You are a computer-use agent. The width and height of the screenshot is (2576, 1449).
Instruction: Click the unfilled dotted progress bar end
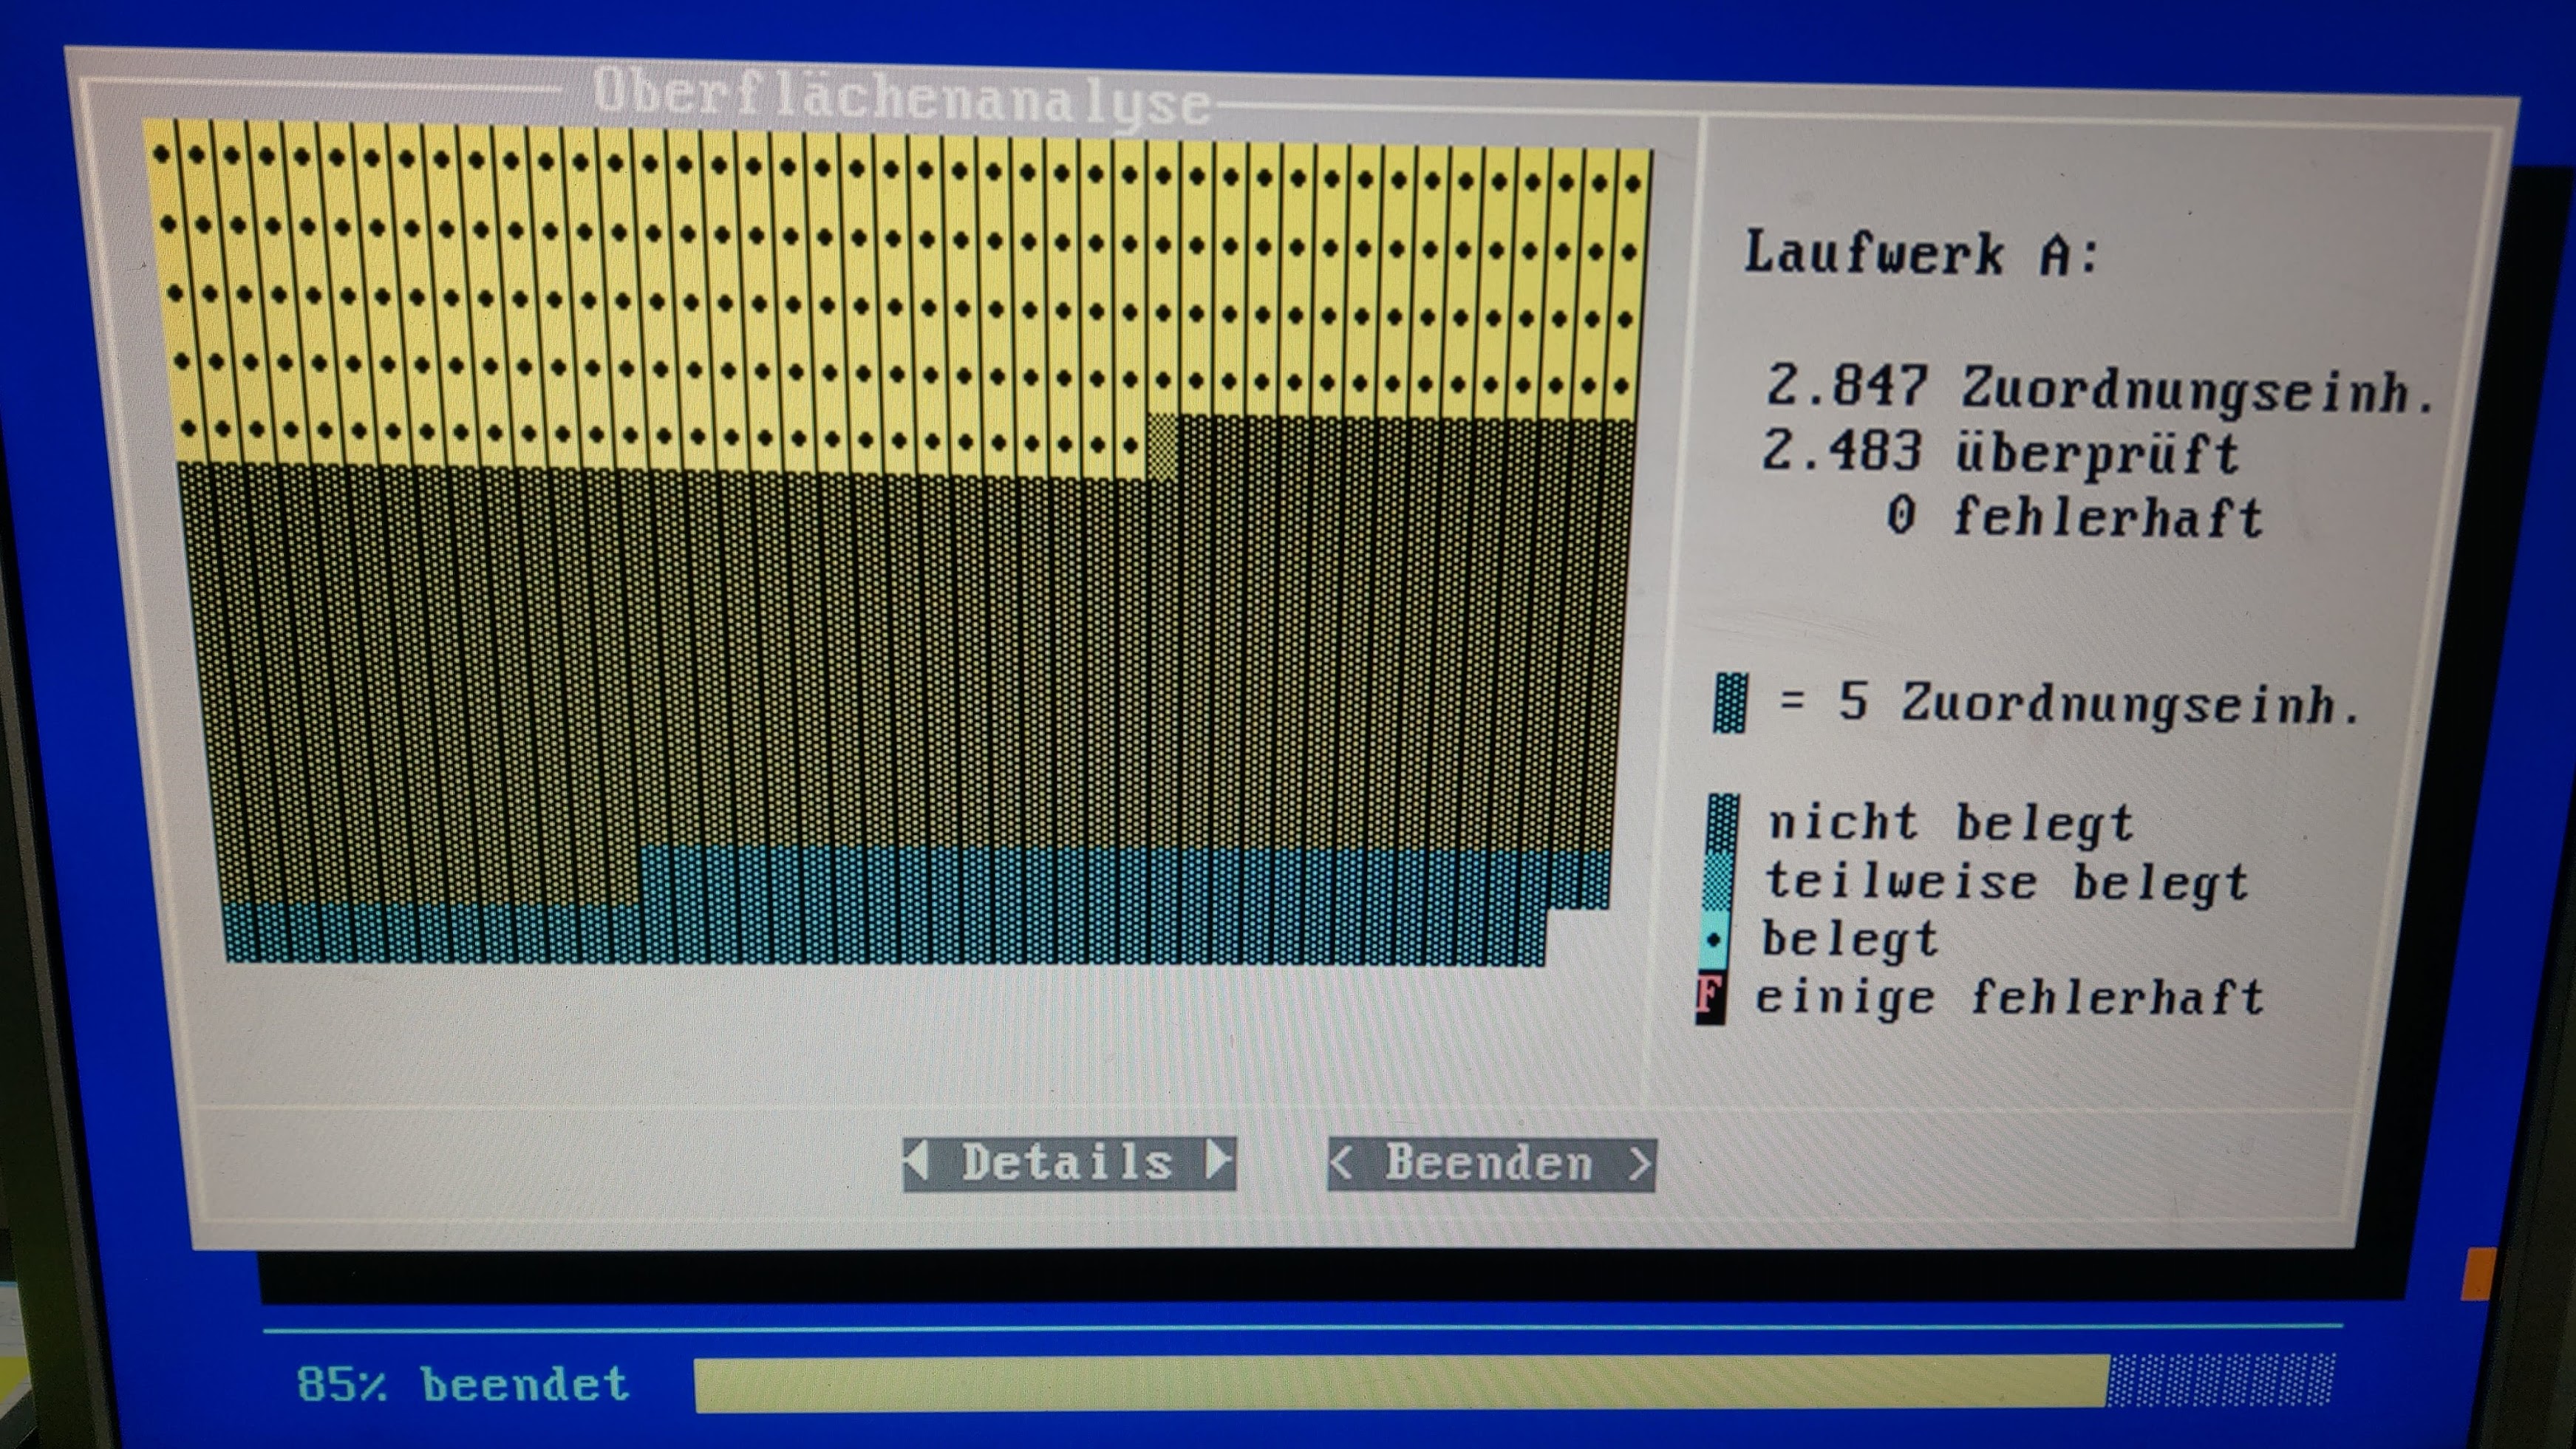2222,1380
